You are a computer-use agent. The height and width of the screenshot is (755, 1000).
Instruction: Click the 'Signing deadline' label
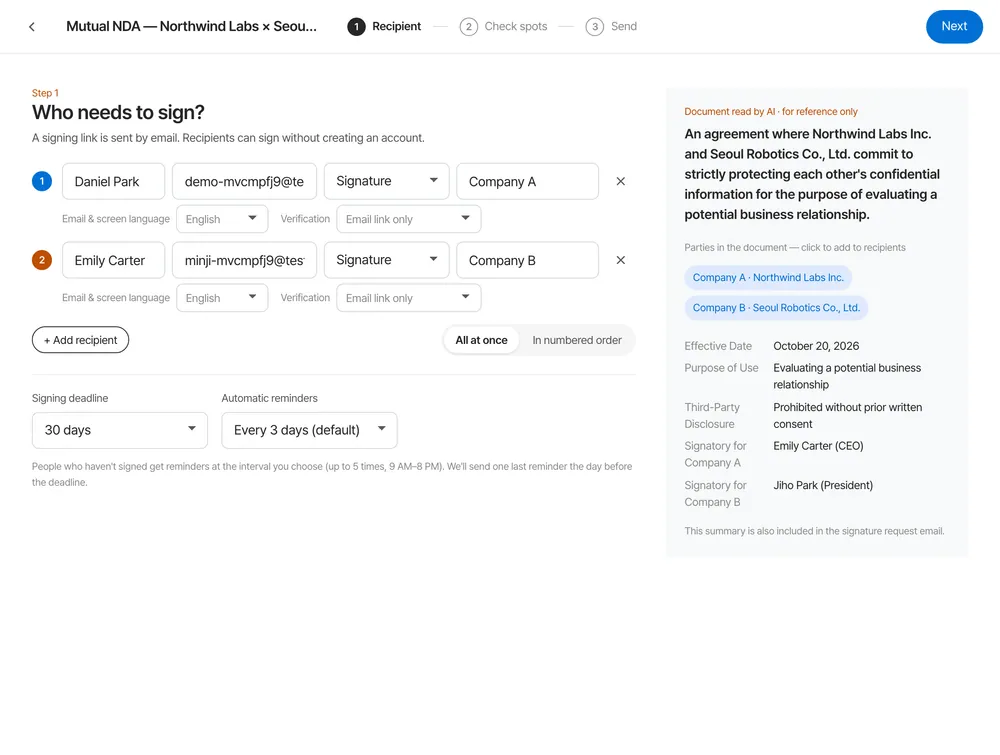[x=70, y=398]
